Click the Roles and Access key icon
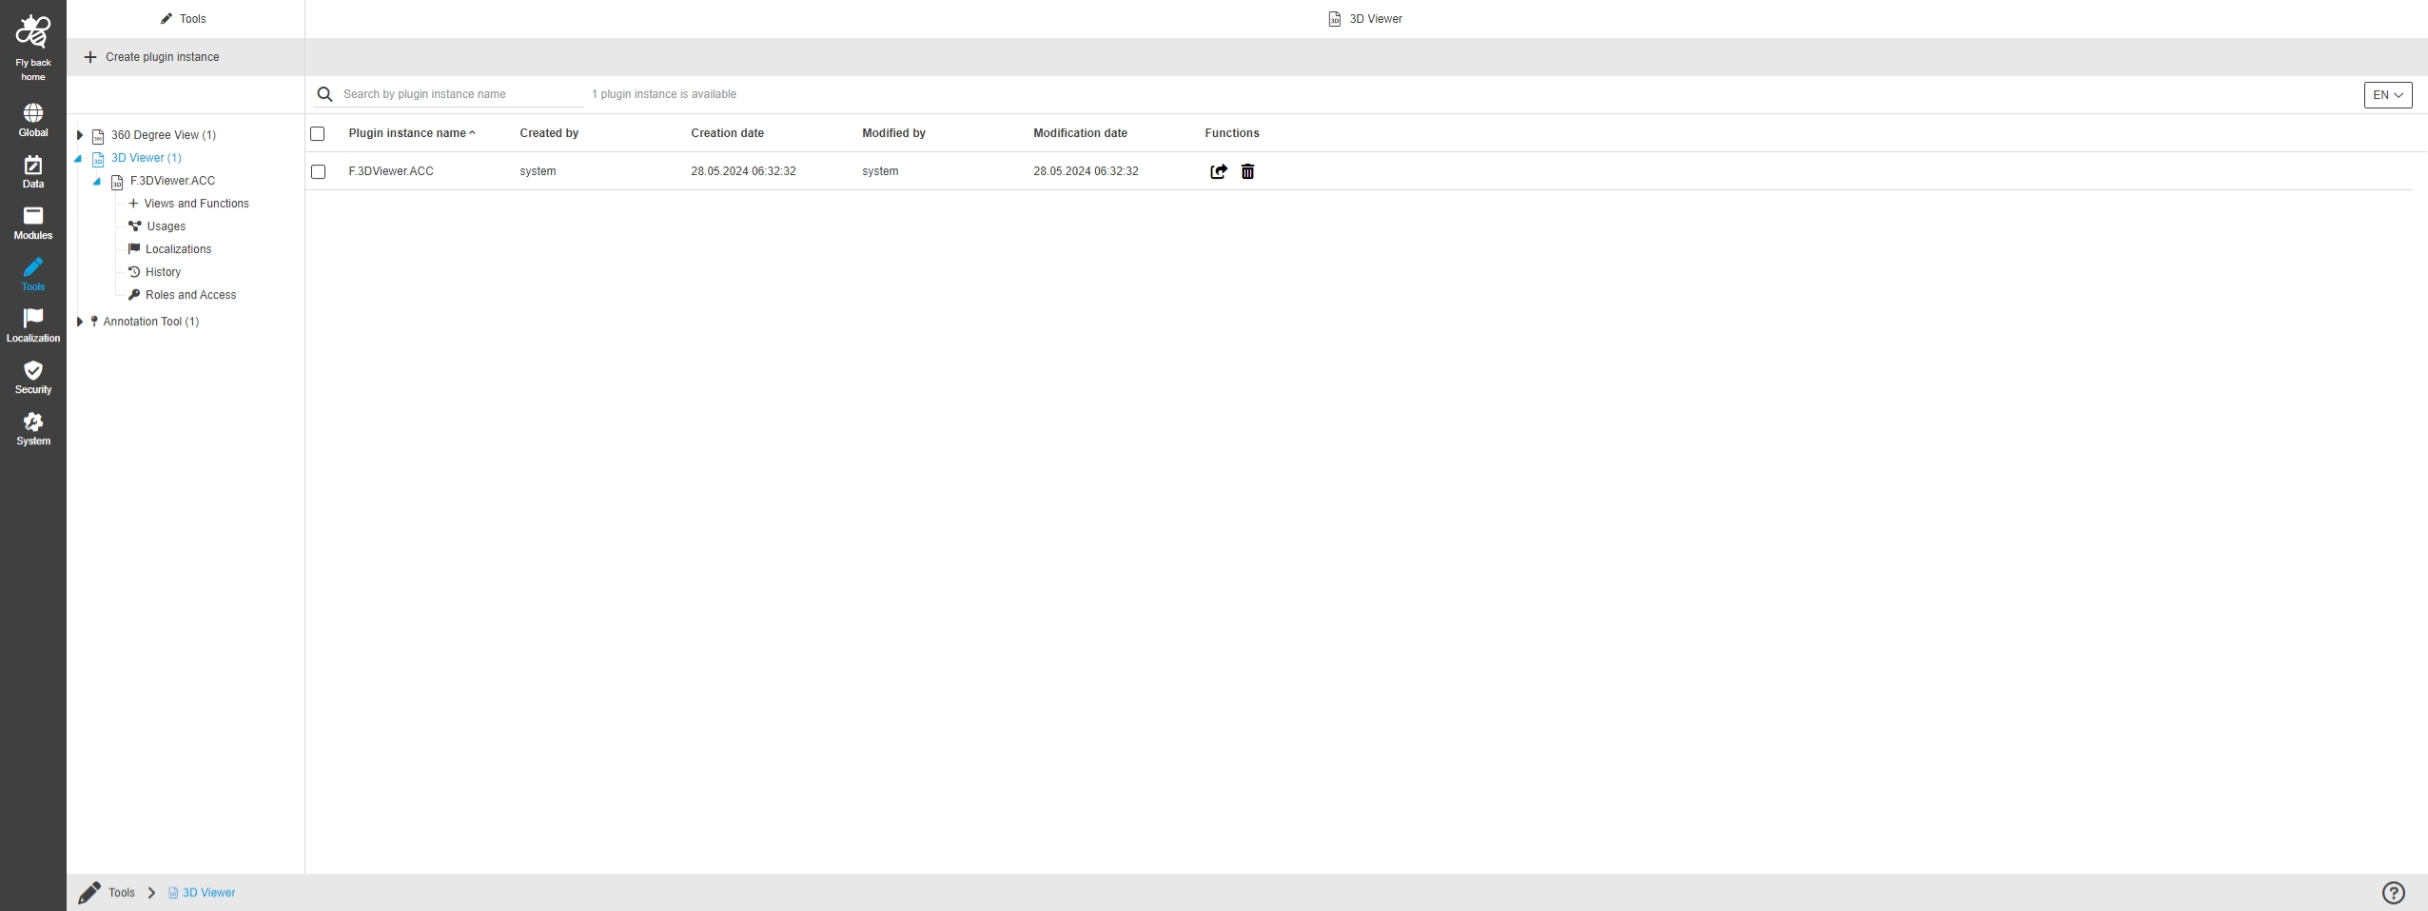Image resolution: width=2428 pixels, height=911 pixels. [x=134, y=295]
